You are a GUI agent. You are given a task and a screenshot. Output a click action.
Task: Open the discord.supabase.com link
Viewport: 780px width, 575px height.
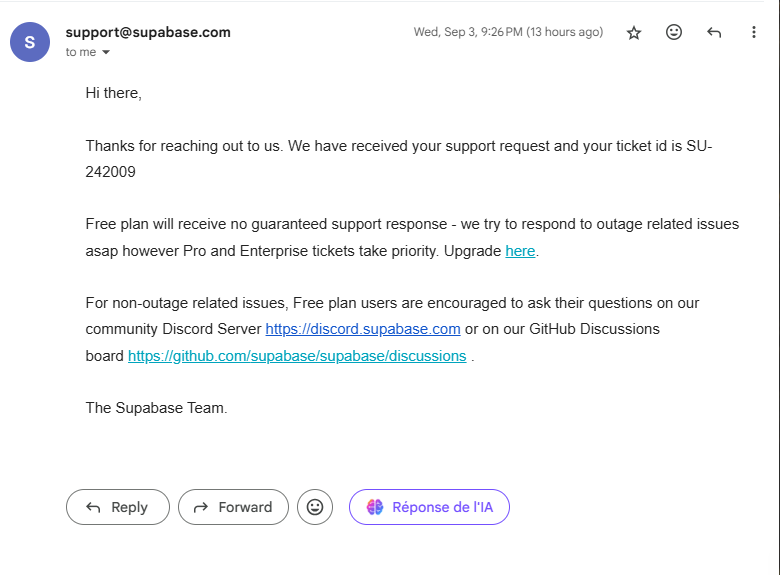point(363,329)
